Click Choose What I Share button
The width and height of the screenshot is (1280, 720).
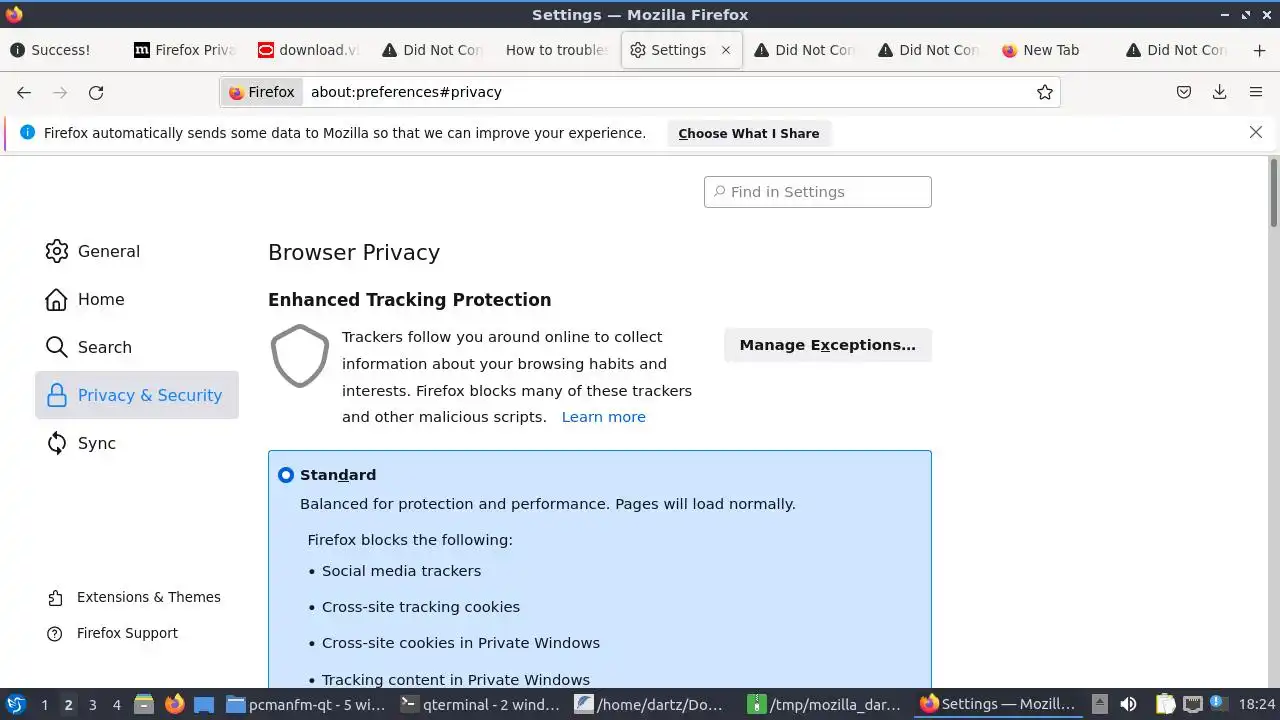(749, 133)
